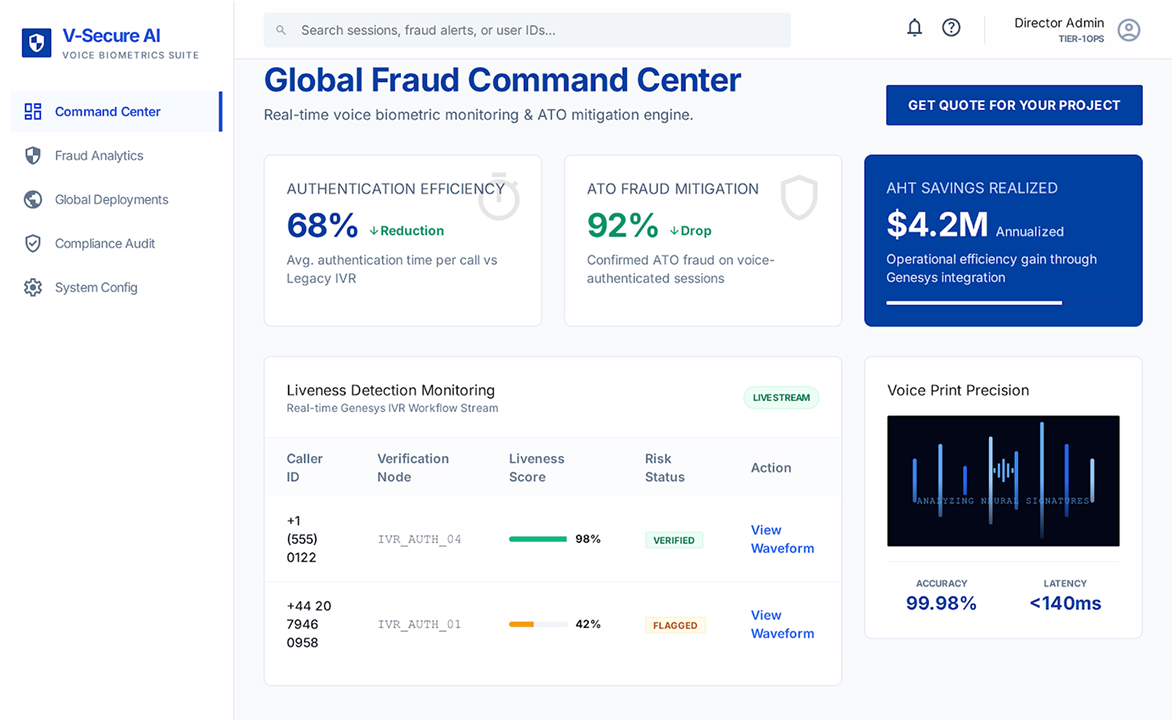The height and width of the screenshot is (720, 1172).
Task: Click the 99.98% accuracy value
Action: (x=941, y=603)
